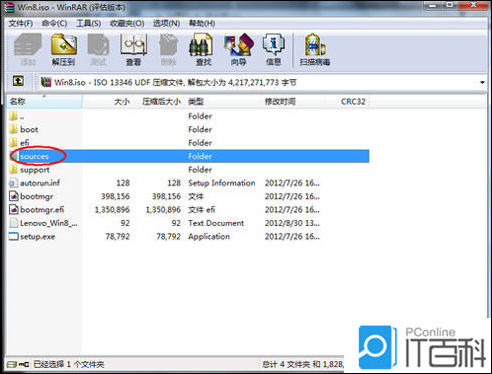Open the Commands (命令) menu
Screen dimensions: 492x374
click(54, 23)
